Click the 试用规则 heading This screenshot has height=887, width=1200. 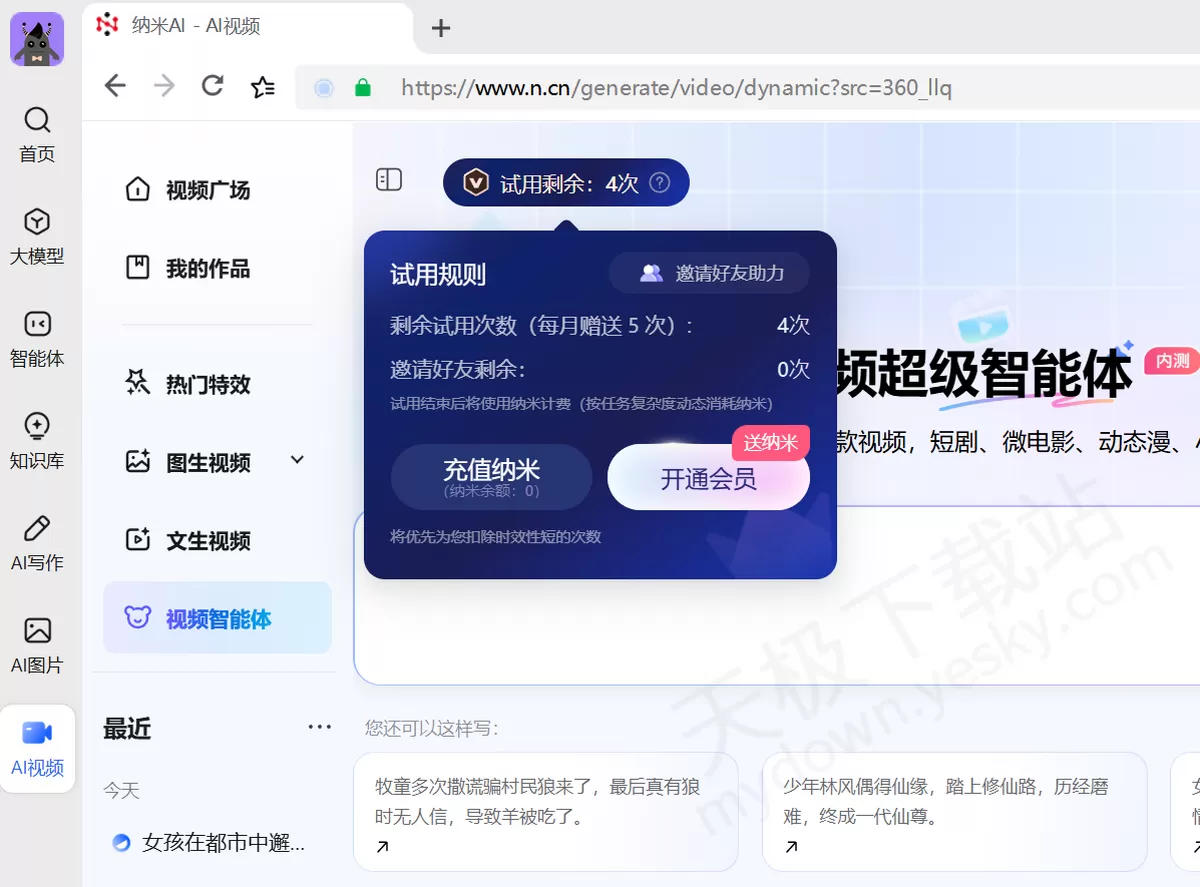(x=438, y=275)
